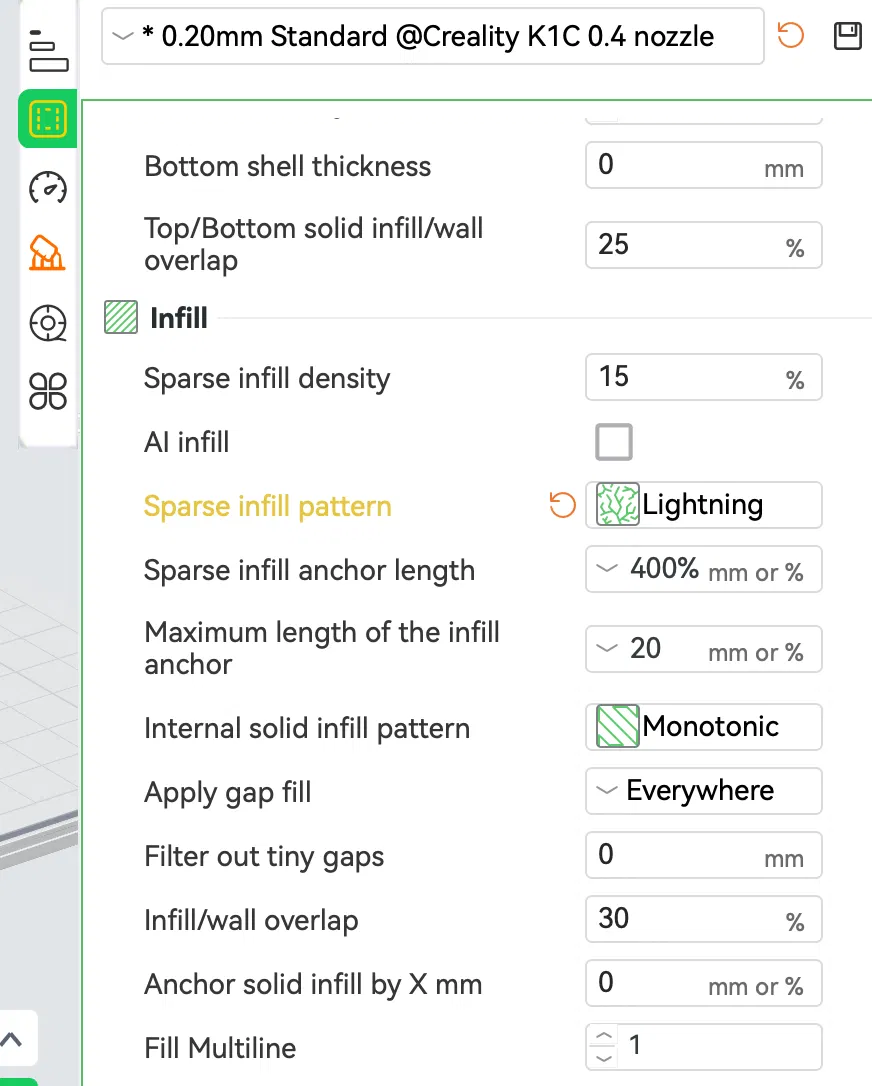Expand the Apply gap fill dropdown

703,791
